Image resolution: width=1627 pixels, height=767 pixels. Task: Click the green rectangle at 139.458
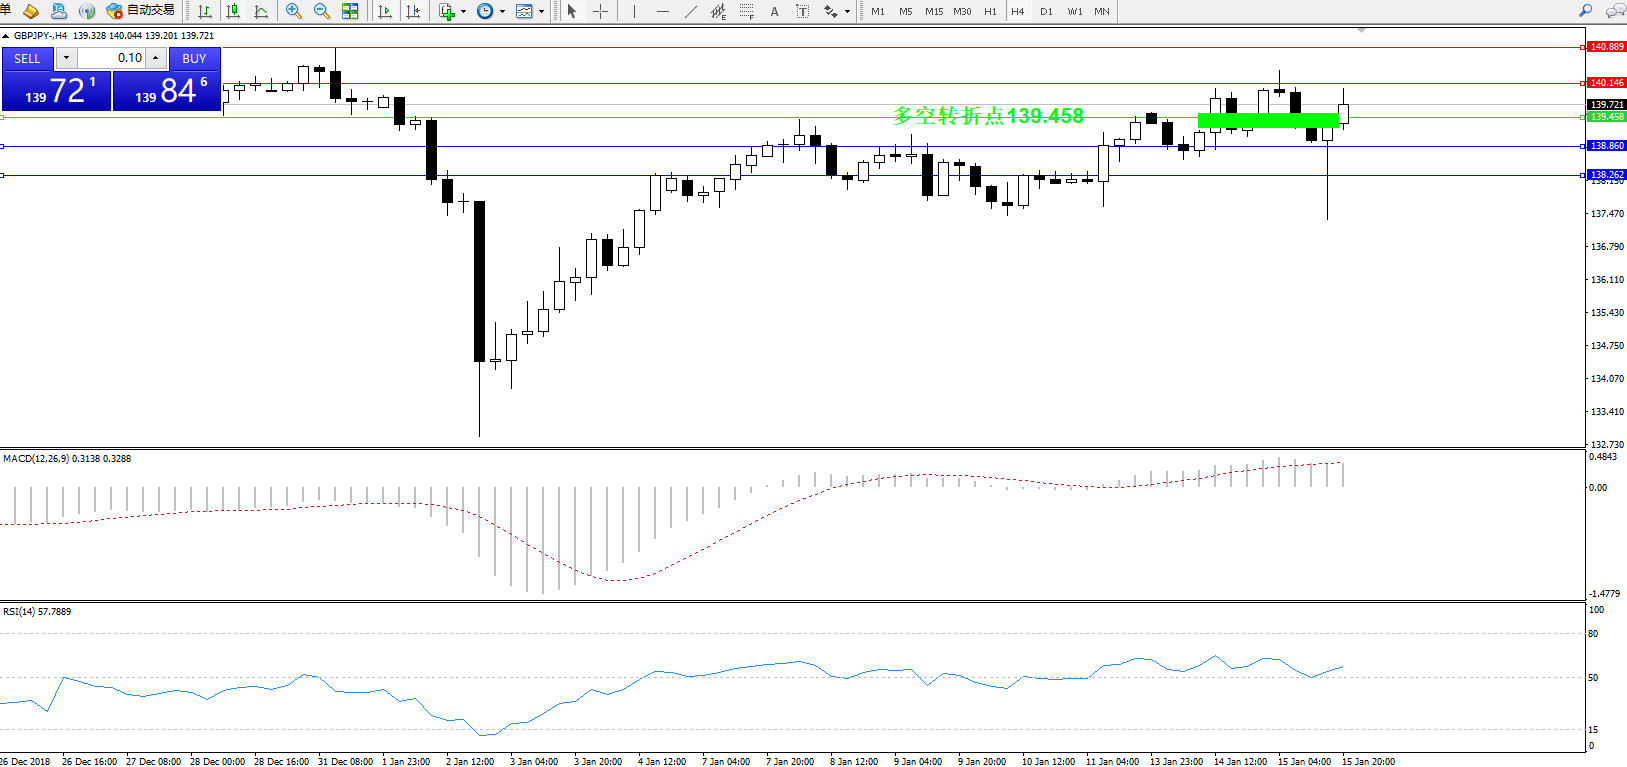(x=1267, y=120)
